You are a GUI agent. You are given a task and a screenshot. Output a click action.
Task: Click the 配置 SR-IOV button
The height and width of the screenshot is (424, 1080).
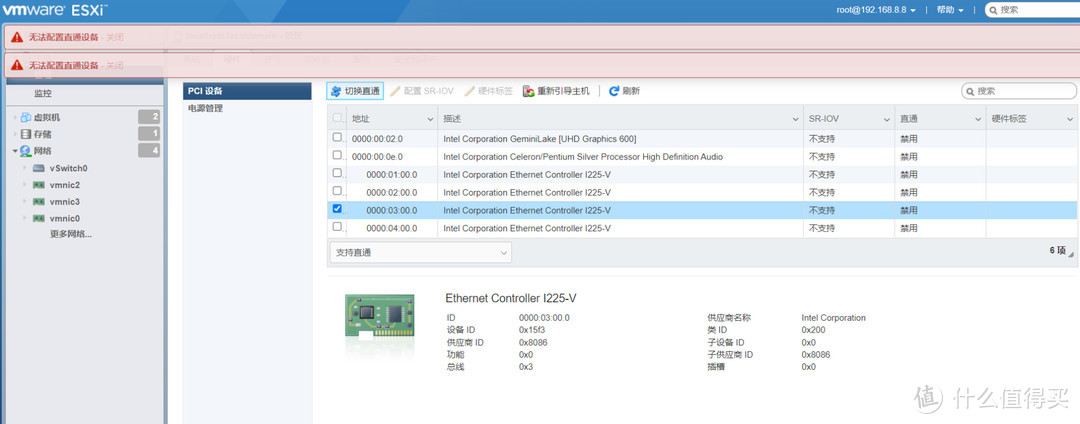422,91
